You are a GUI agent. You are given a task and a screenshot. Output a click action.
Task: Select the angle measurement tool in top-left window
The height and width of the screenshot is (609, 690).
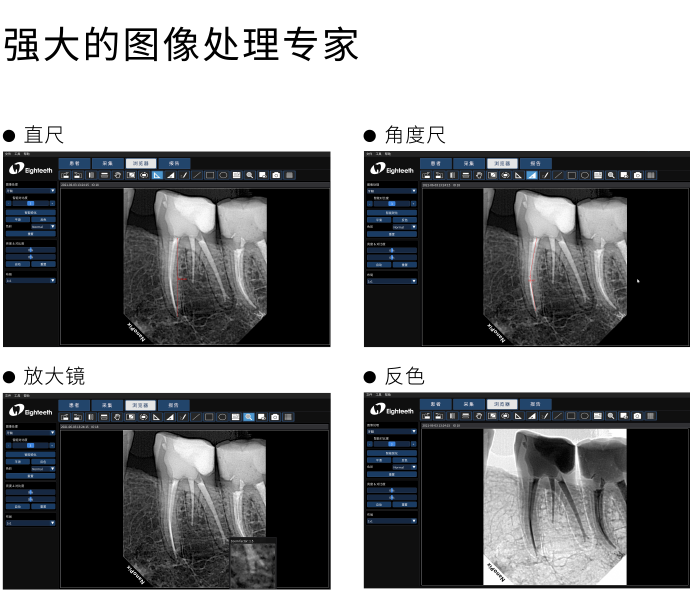point(158,175)
